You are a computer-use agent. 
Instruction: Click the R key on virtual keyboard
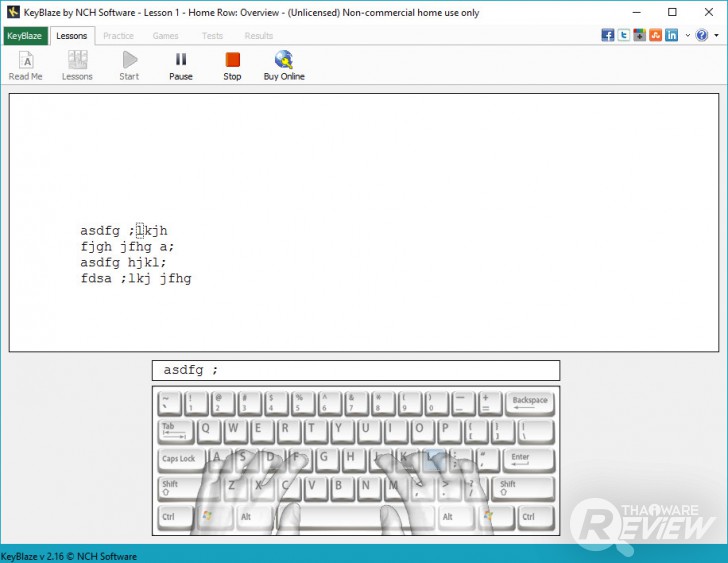287,431
